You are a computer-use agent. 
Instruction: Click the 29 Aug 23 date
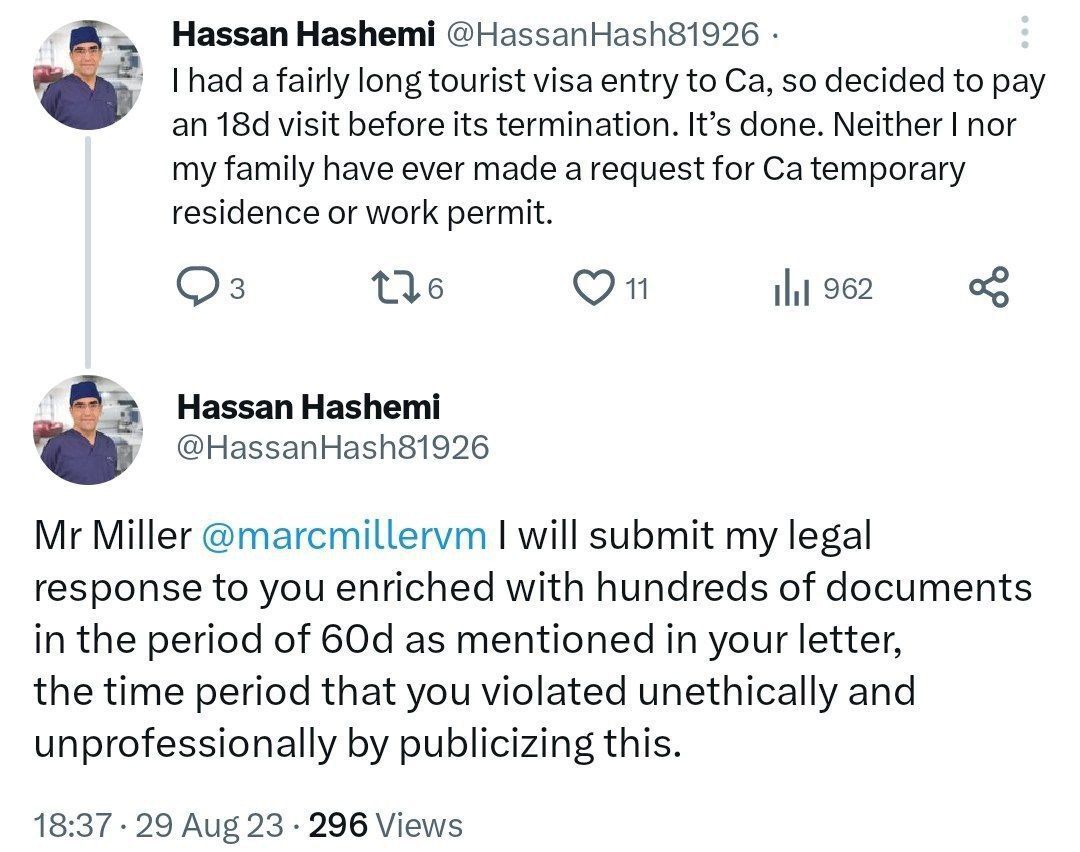coord(212,825)
